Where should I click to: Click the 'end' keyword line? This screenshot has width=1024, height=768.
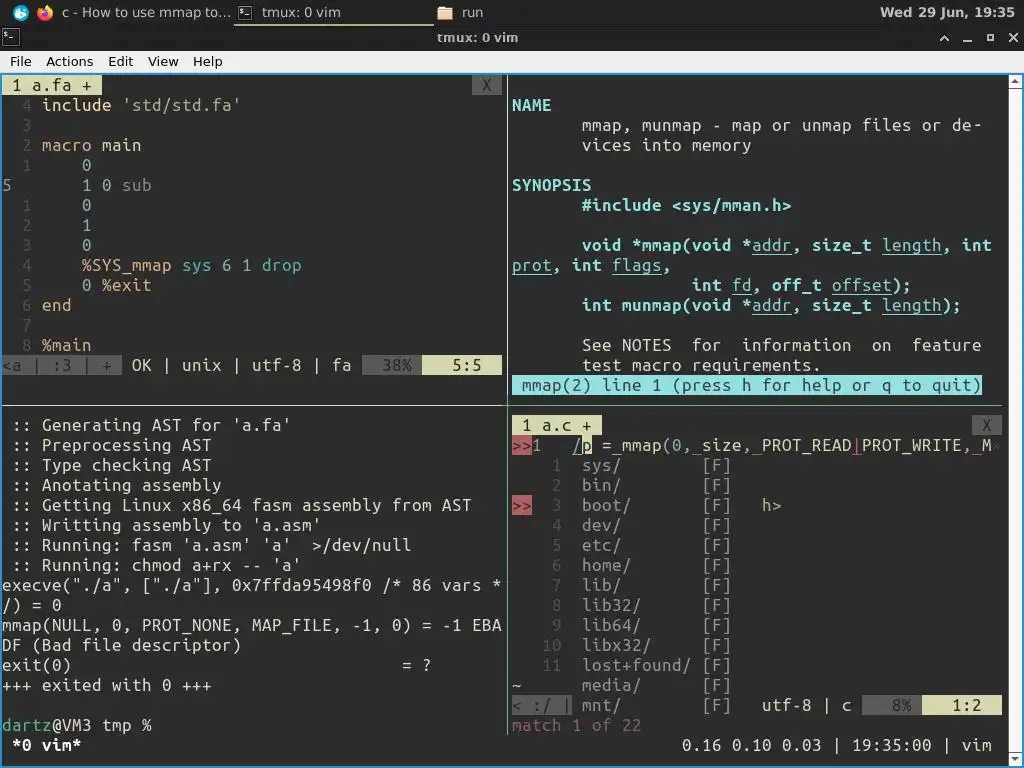(57, 305)
